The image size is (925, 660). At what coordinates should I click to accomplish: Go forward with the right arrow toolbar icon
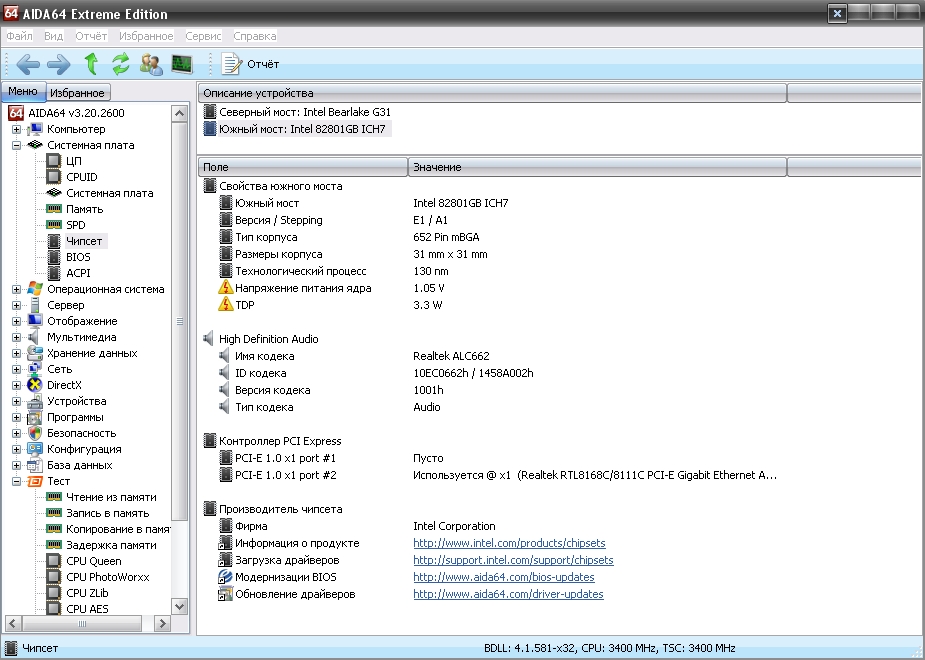pyautogui.click(x=58, y=64)
